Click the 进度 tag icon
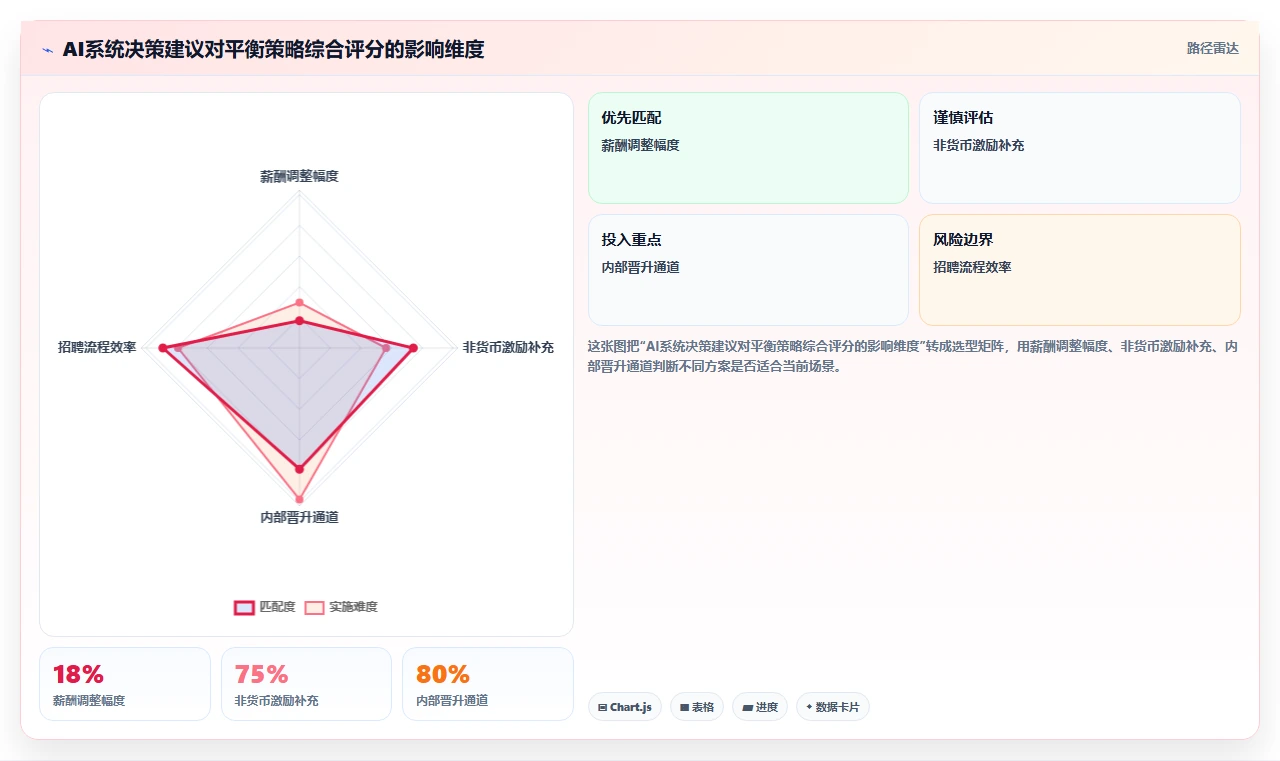The width and height of the screenshot is (1280, 761). (747, 708)
